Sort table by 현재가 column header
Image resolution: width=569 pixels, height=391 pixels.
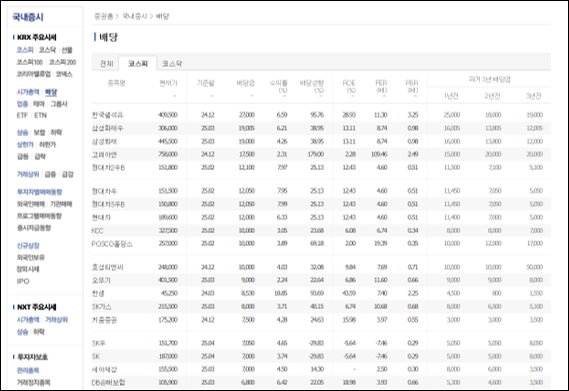pos(168,83)
